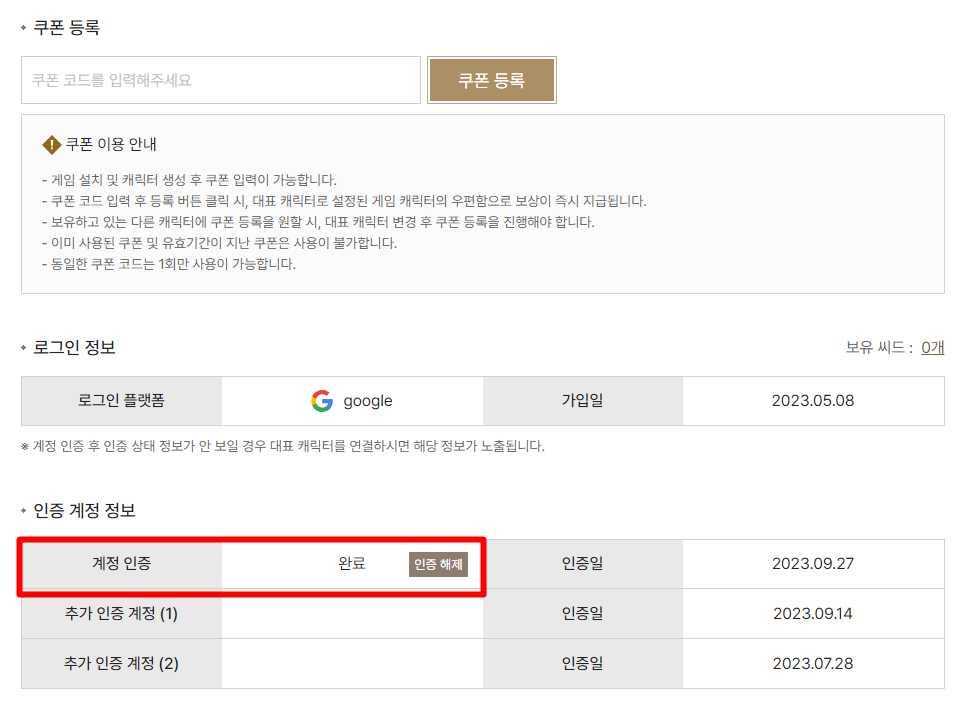Select the 쿠폰 이용 안내 title
Image resolution: width=971 pixels, height=708 pixels.
(111, 144)
